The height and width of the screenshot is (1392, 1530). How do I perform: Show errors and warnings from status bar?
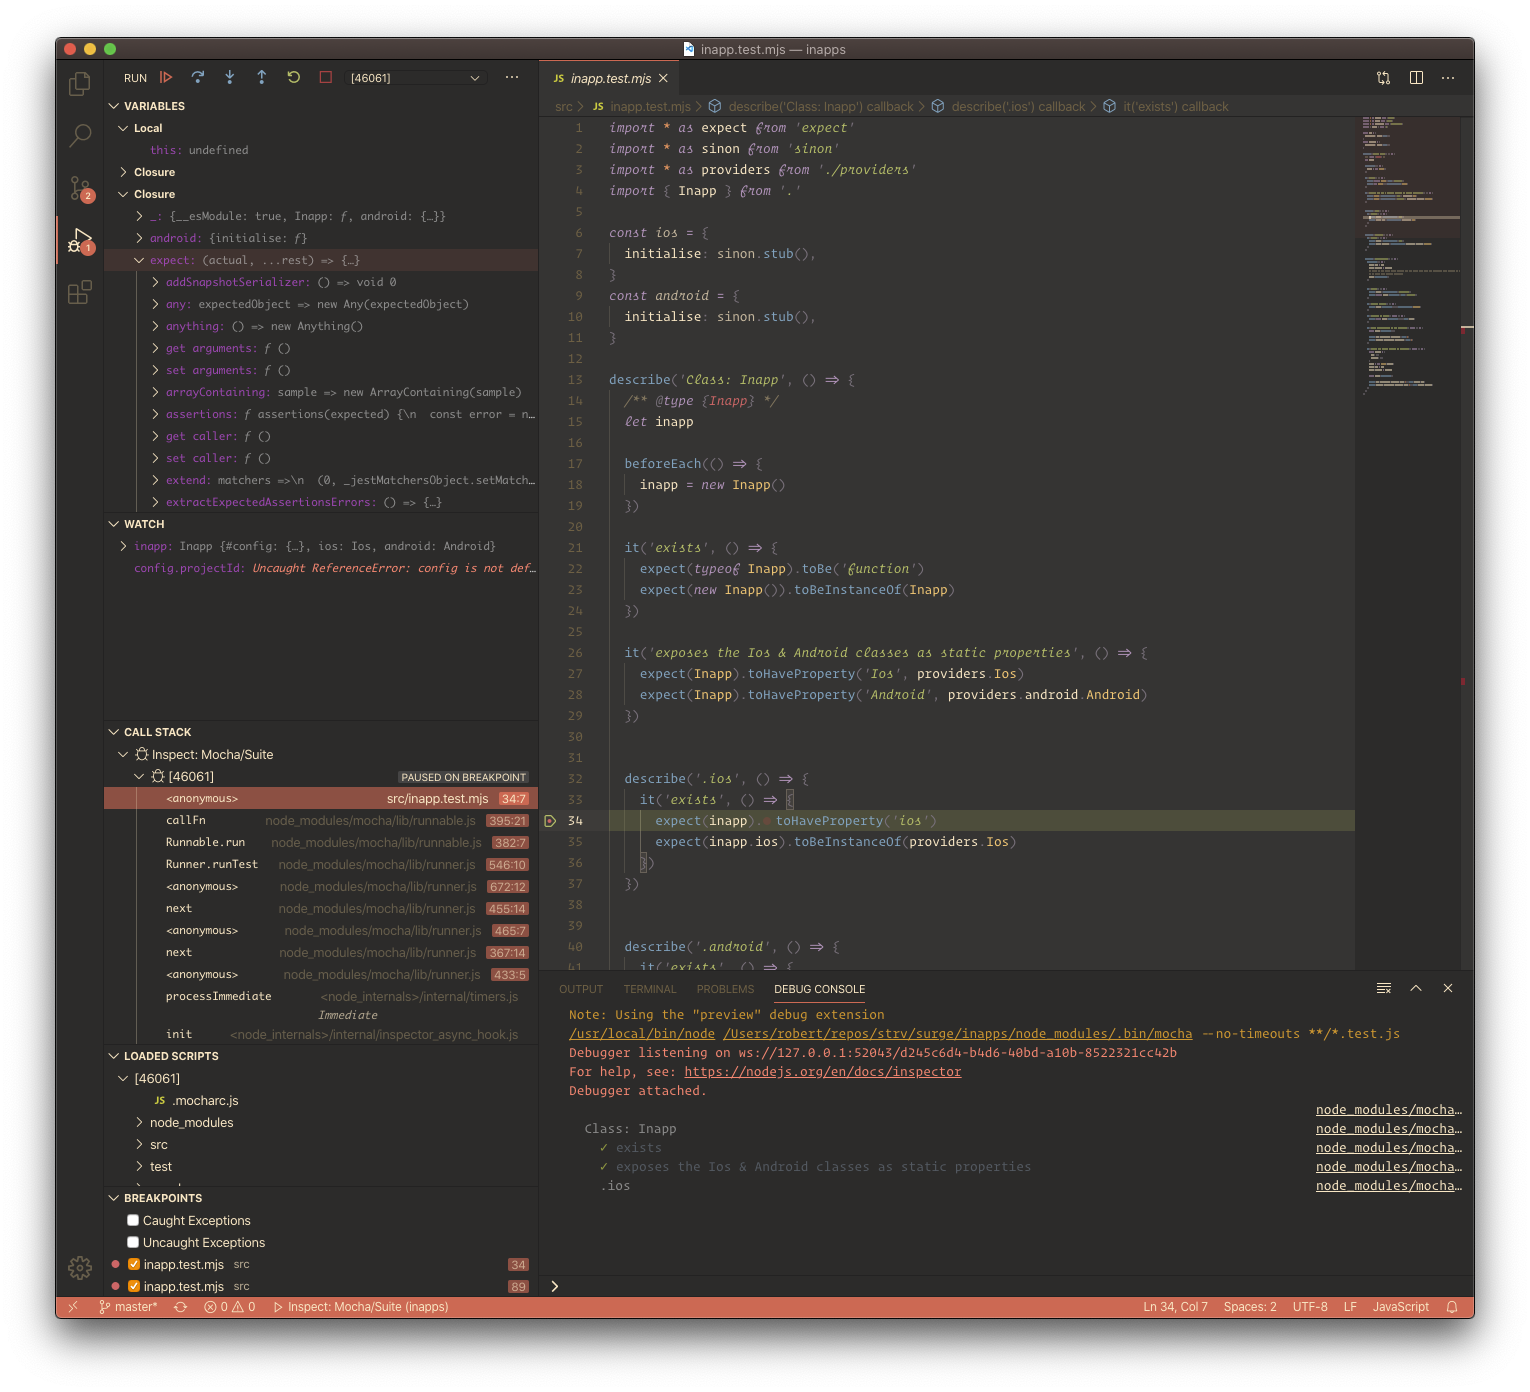[x=230, y=1307]
